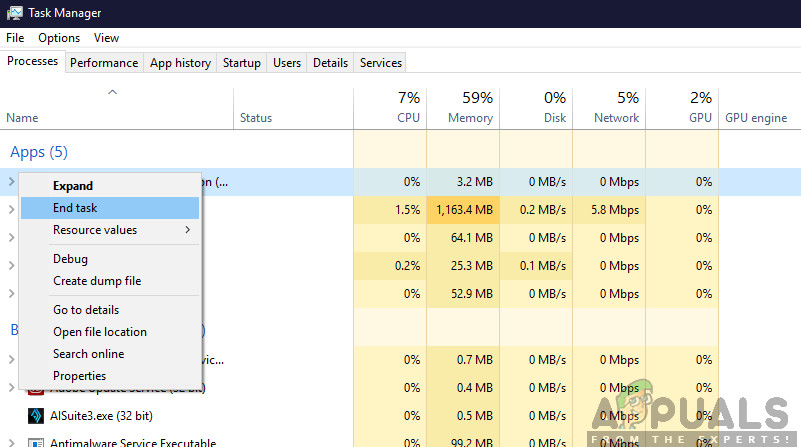Select the AISuite3.exe process icon

[35, 416]
